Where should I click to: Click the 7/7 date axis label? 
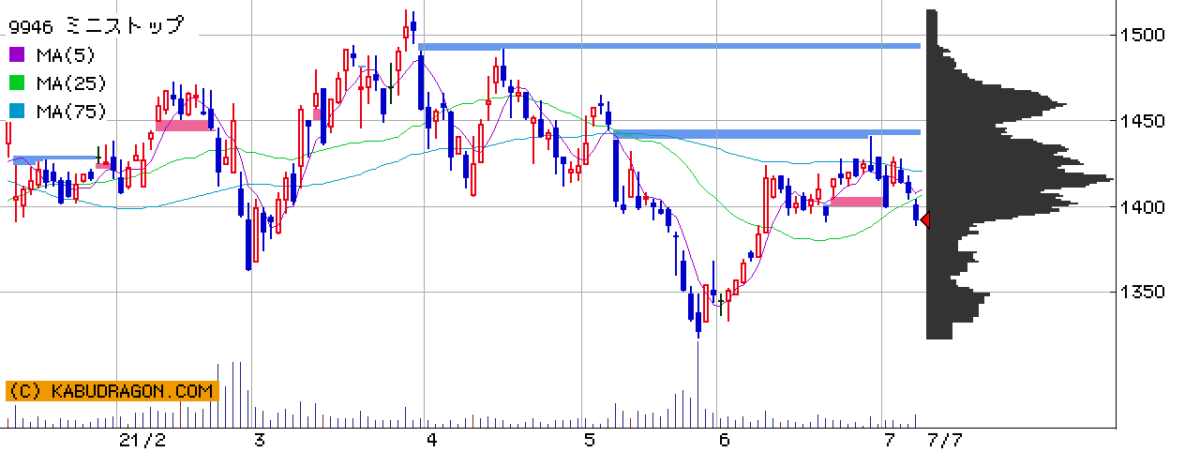pos(945,440)
